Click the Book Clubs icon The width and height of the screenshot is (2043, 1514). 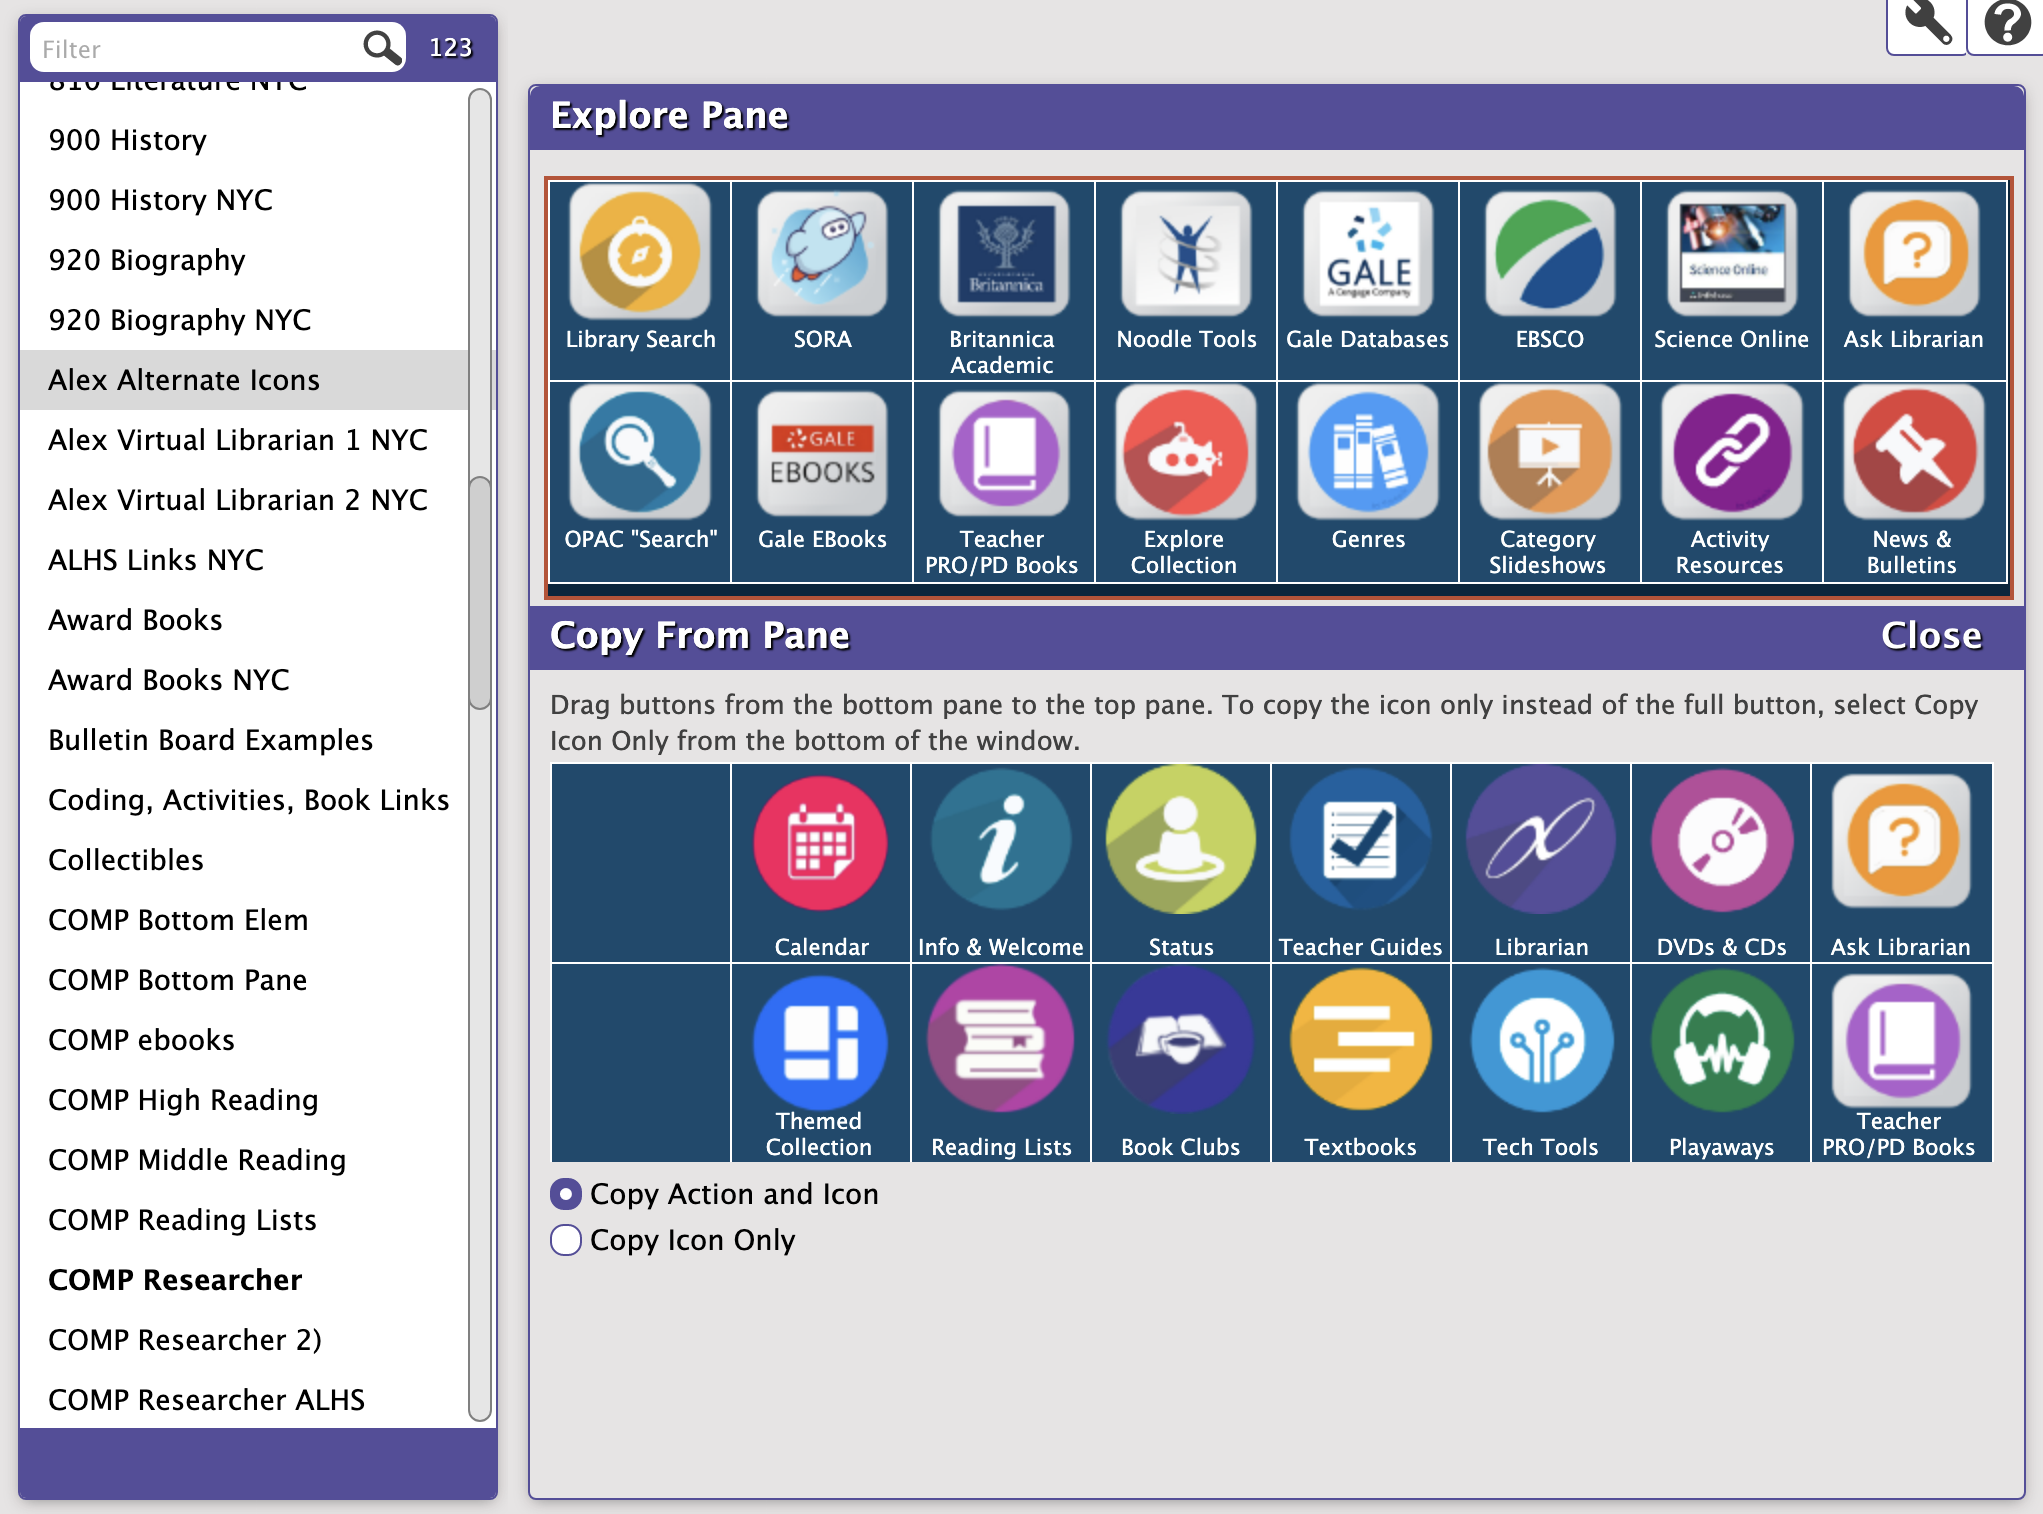pos(1181,1041)
